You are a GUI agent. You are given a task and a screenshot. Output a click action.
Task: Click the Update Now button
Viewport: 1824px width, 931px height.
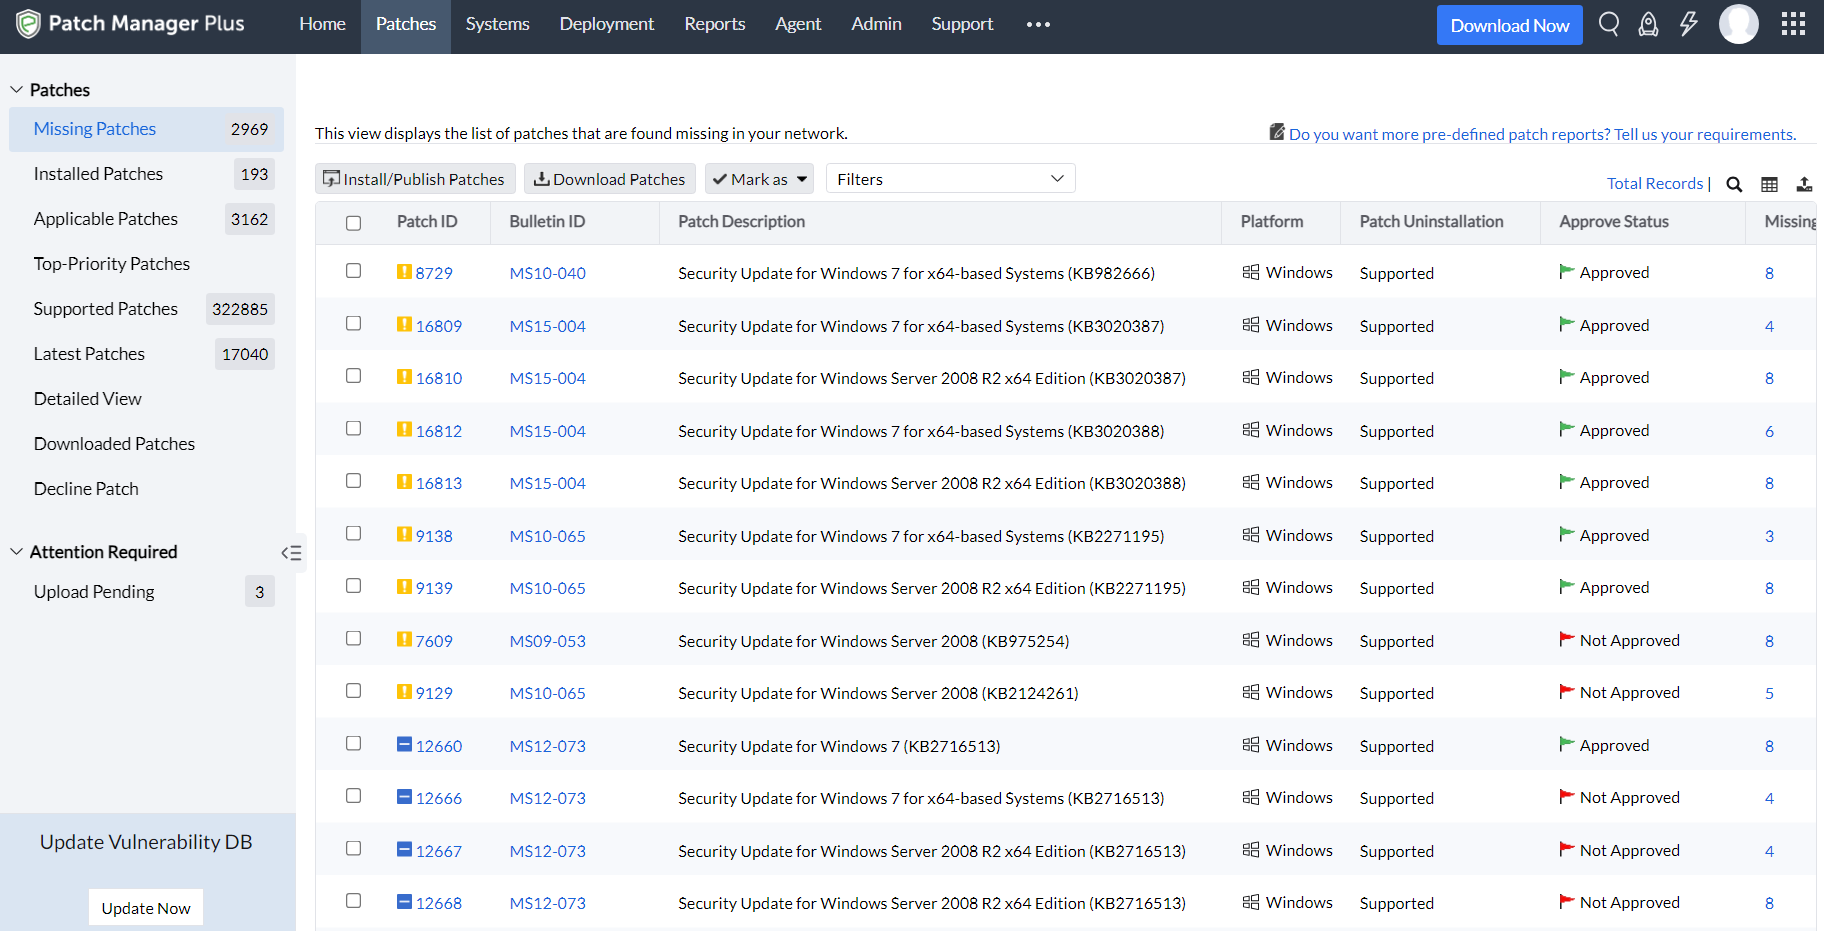(146, 908)
